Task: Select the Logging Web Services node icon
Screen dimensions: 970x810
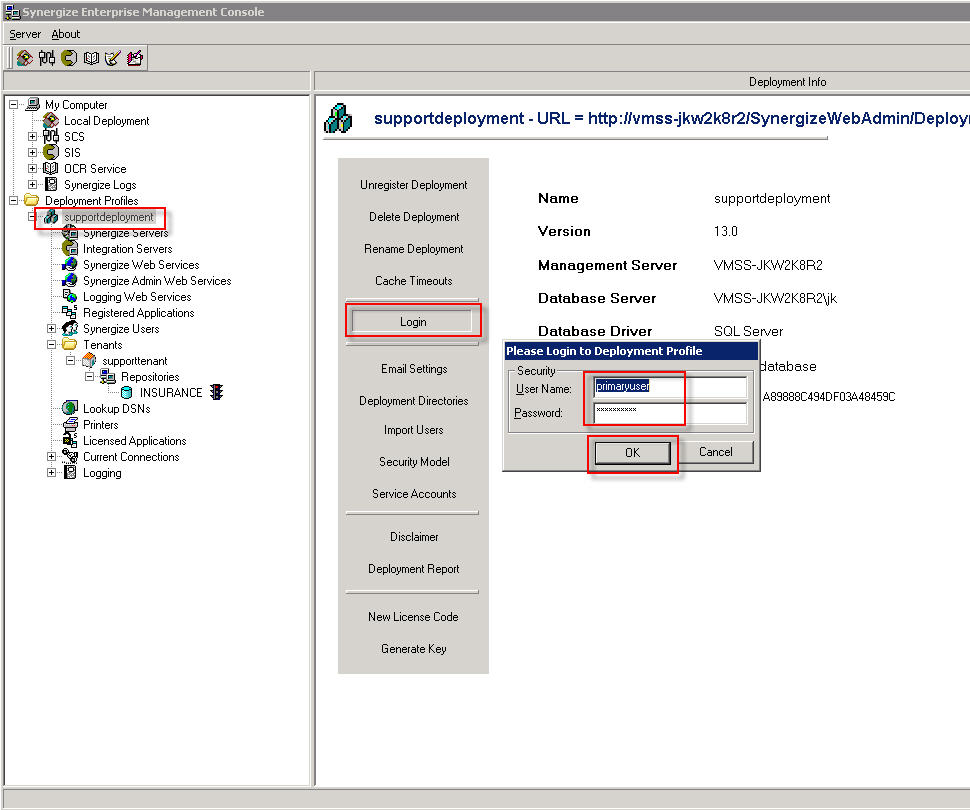Action: click(x=70, y=297)
